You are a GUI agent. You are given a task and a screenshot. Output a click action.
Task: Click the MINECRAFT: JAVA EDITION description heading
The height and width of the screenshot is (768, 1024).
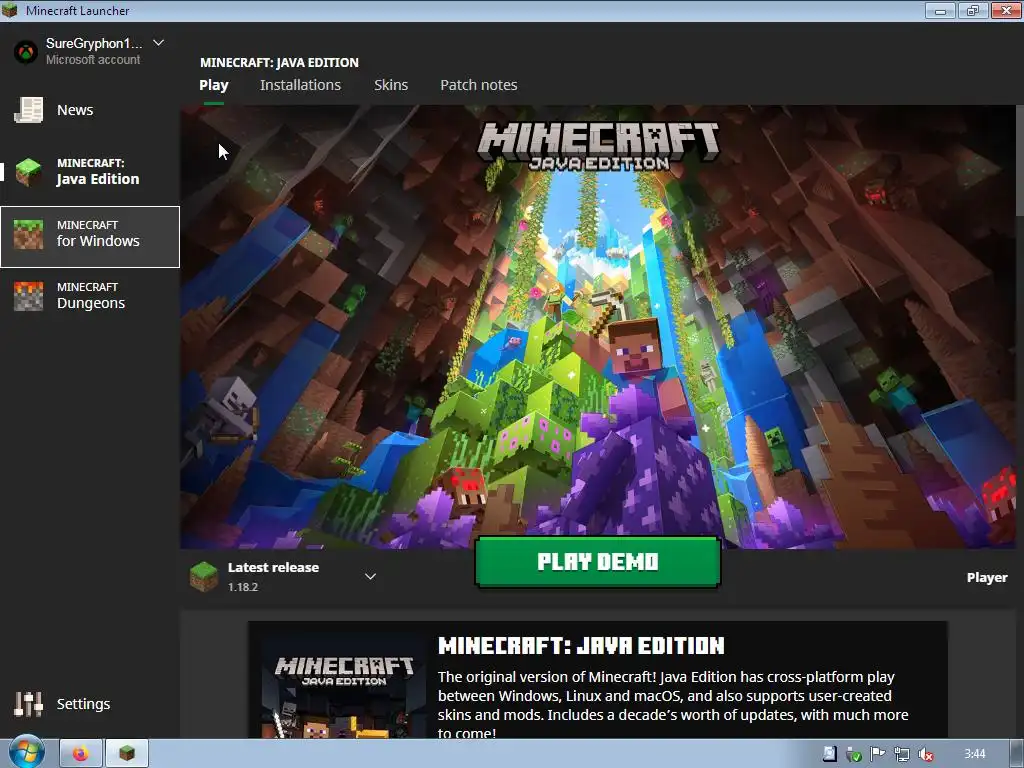tap(581, 646)
